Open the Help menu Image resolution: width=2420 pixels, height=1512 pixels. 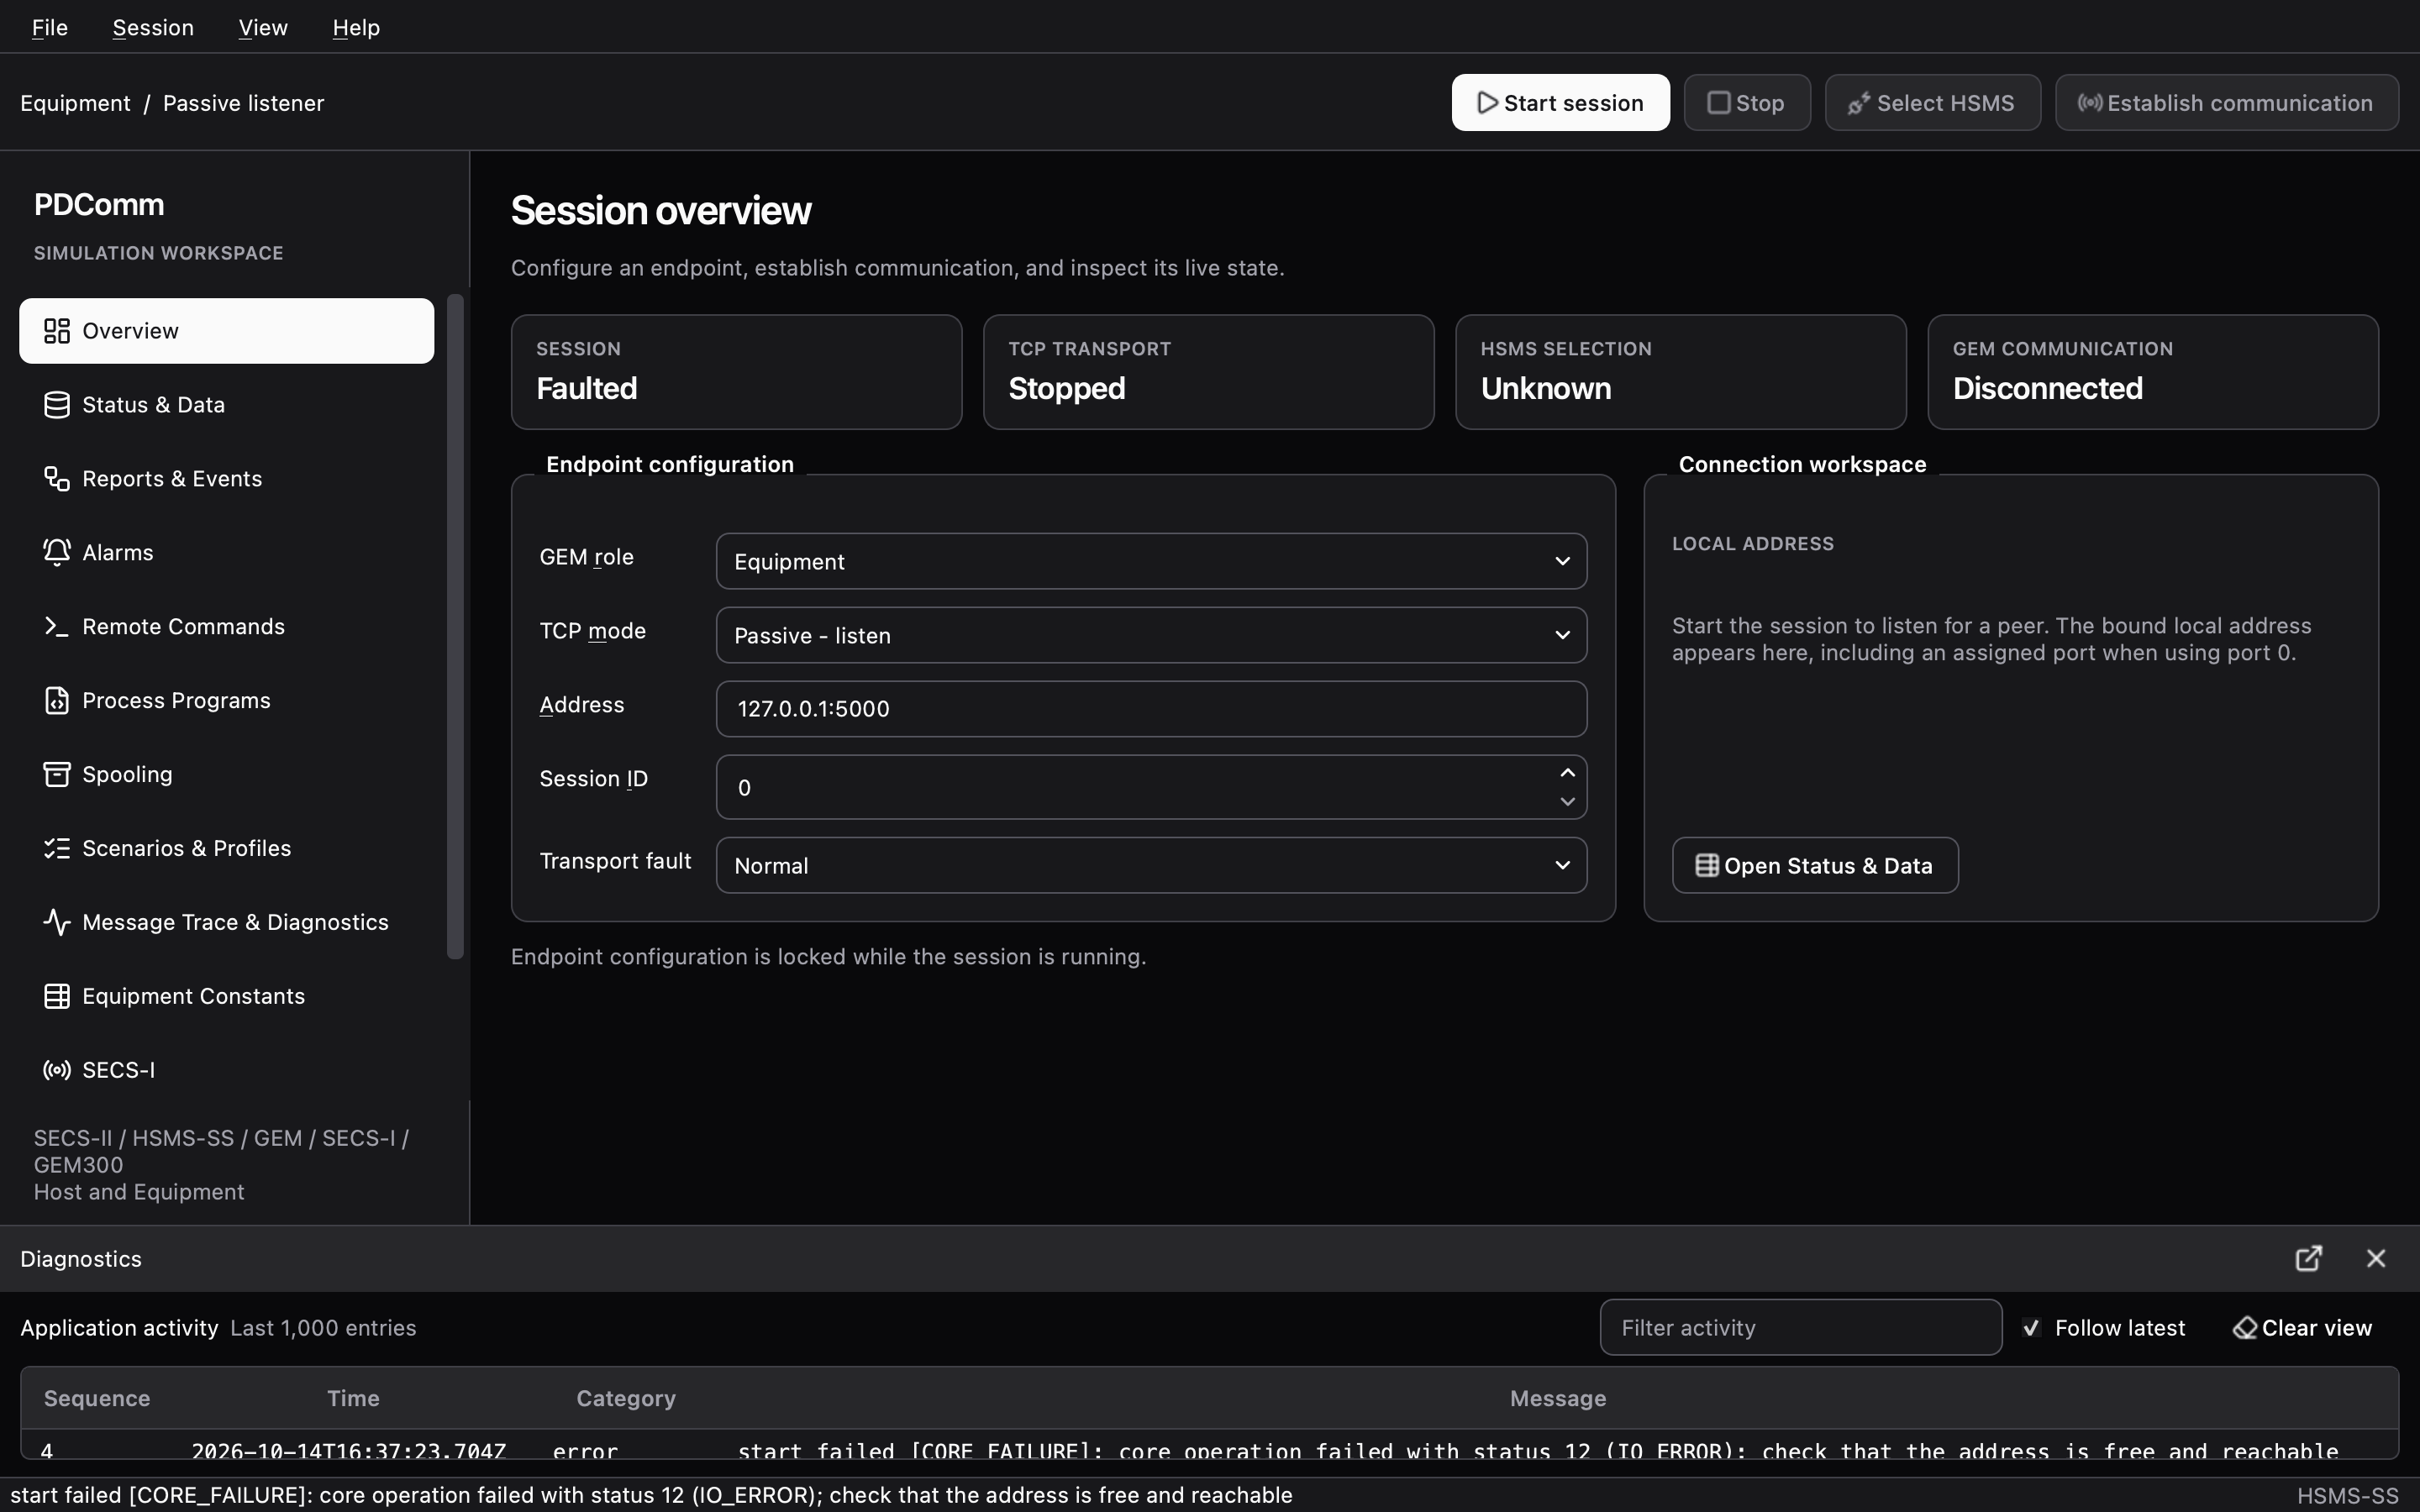pyautogui.click(x=356, y=27)
